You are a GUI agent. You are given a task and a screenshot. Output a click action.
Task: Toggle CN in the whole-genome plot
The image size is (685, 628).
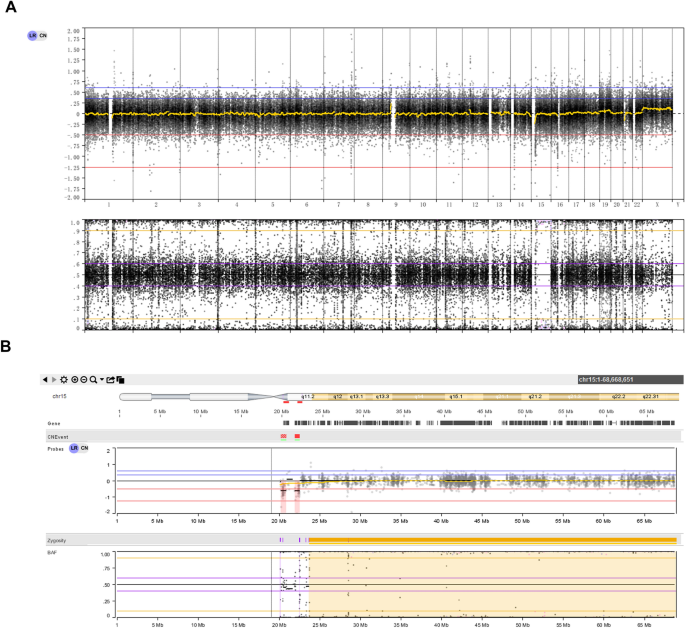coord(42,36)
